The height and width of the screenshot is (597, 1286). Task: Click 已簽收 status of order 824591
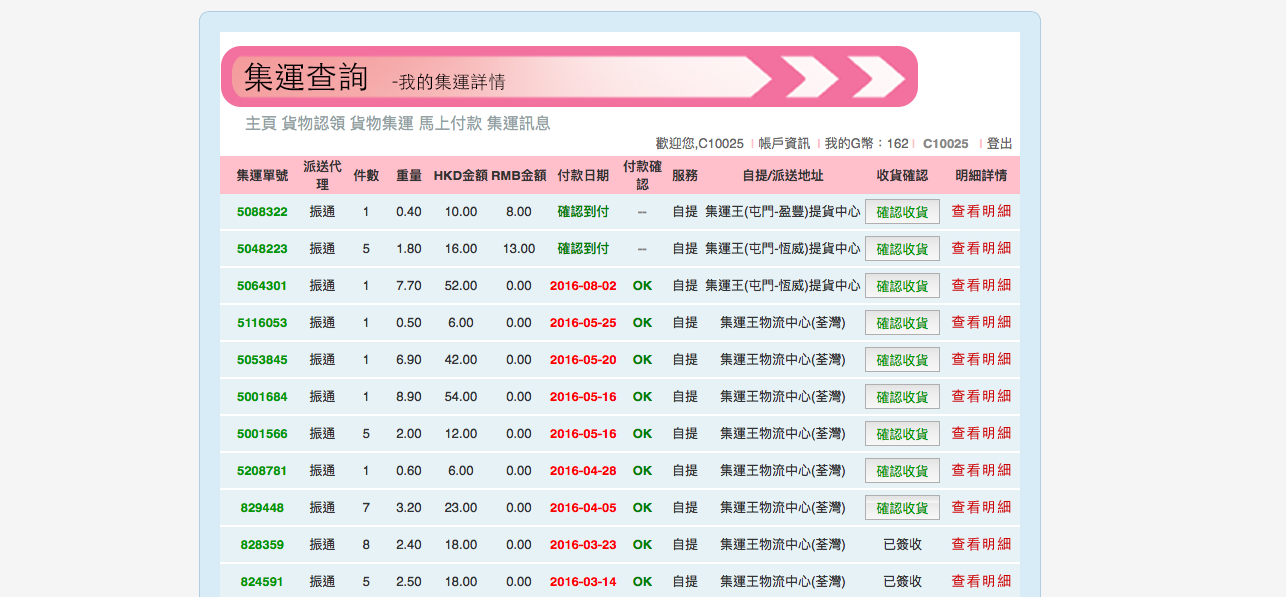click(902, 582)
